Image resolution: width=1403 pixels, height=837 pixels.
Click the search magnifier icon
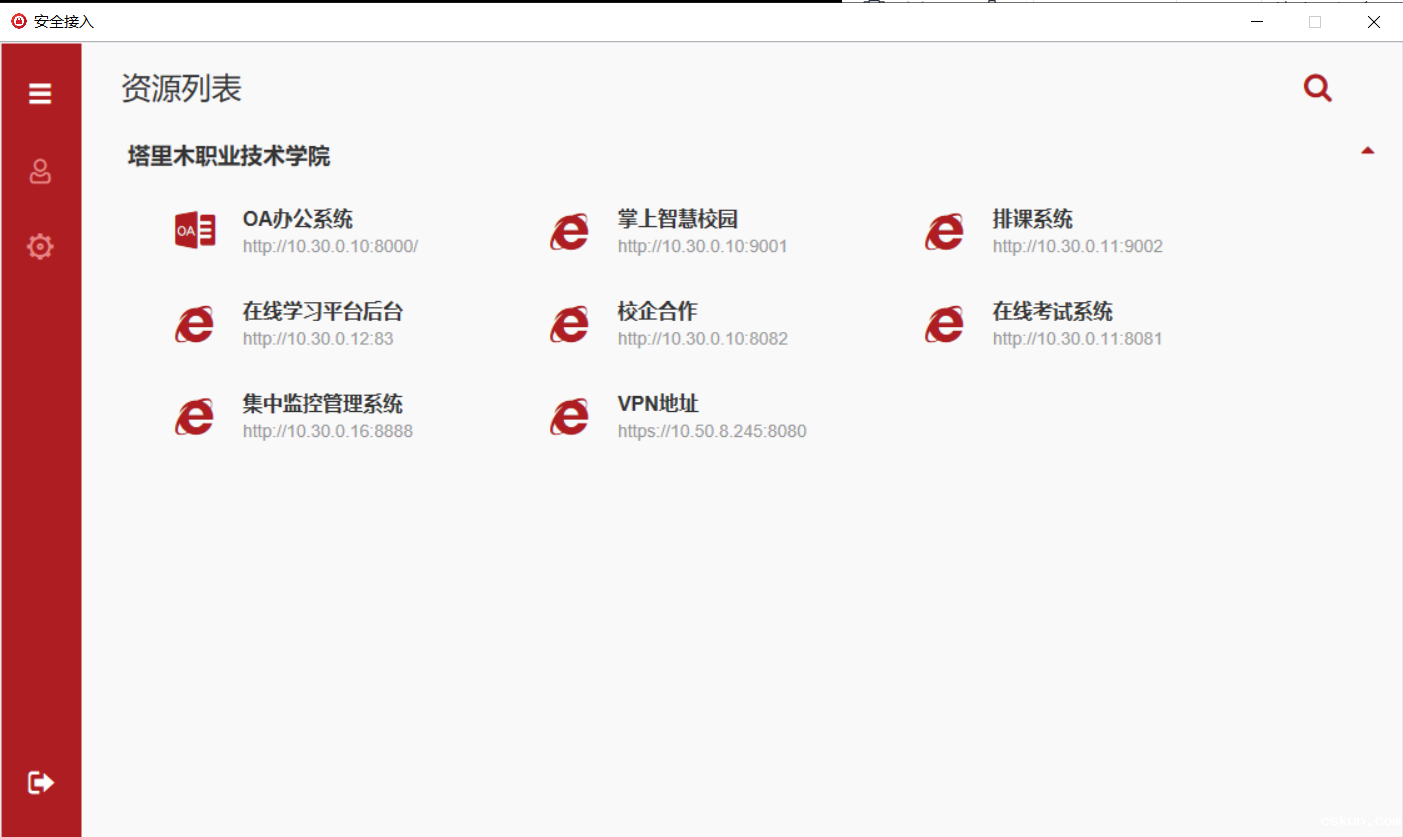point(1318,88)
